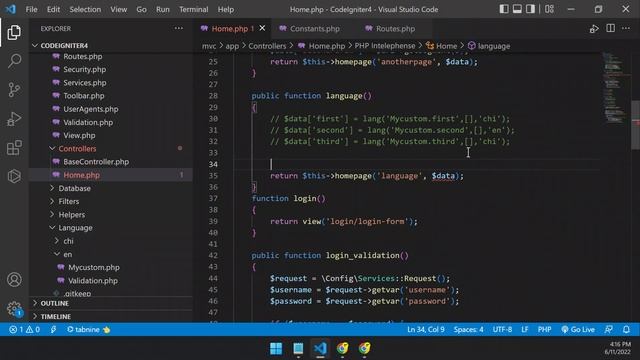Close the Home.php tab
Screen dimensions: 640x360
262,28
